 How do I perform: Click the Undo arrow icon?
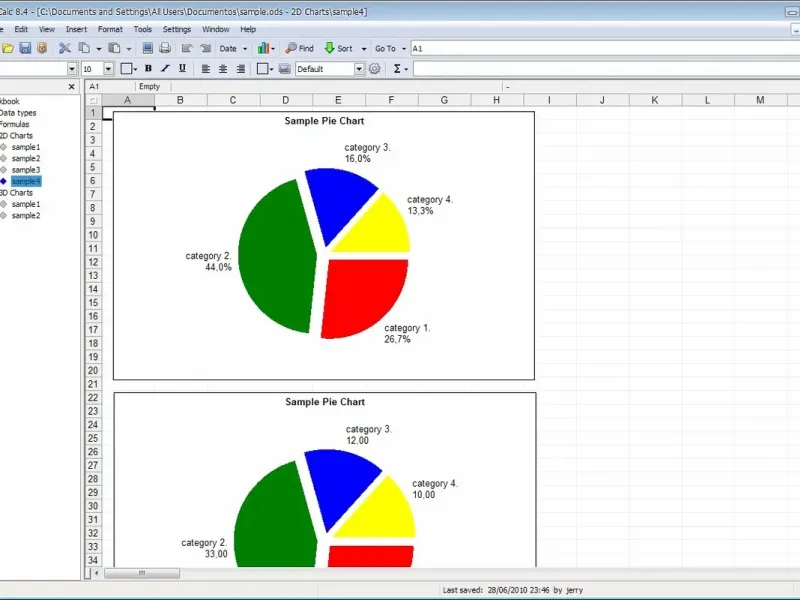click(187, 48)
